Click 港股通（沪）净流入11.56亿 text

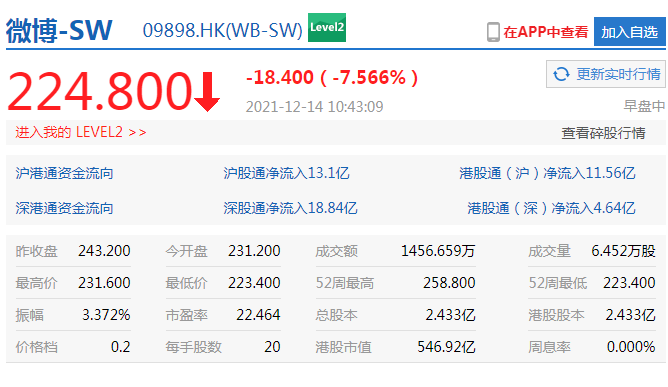click(x=547, y=173)
